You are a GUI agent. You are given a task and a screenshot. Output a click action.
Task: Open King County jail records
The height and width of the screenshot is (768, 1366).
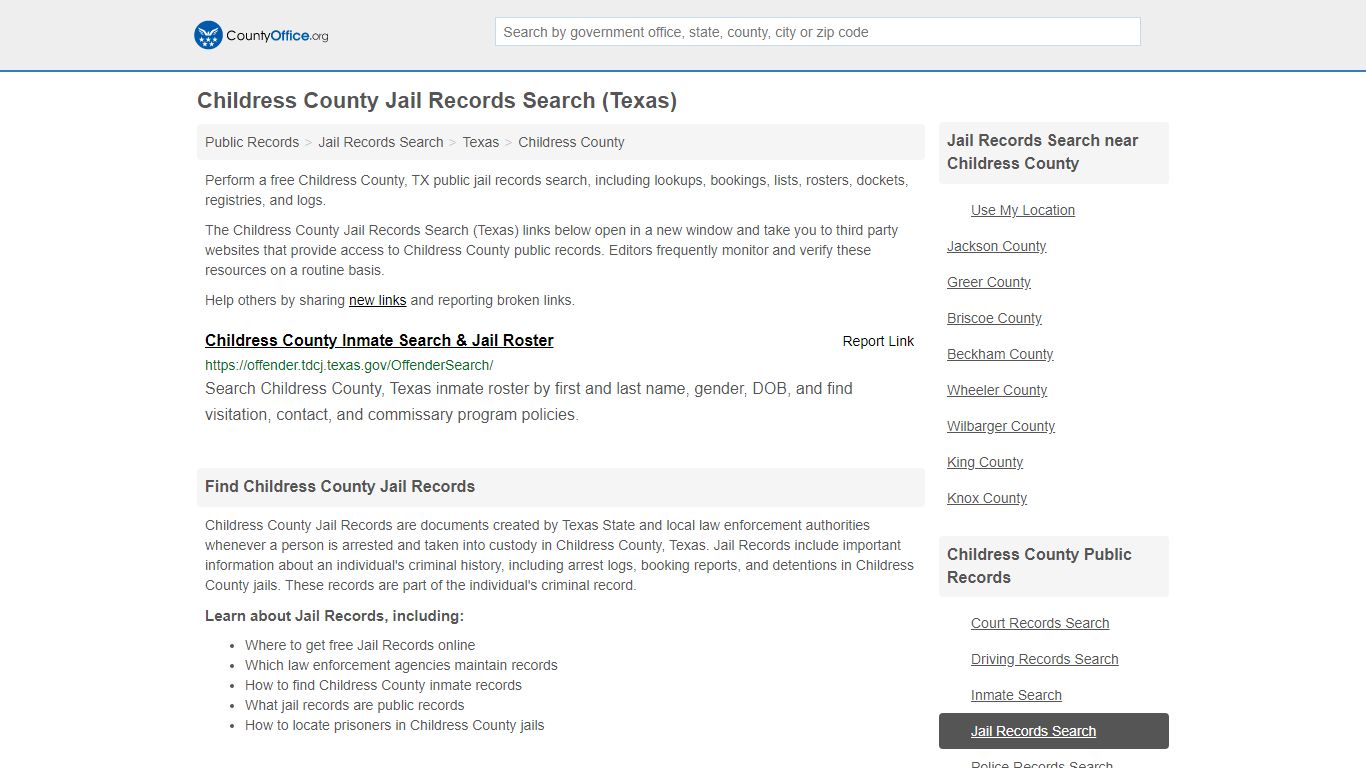point(985,462)
